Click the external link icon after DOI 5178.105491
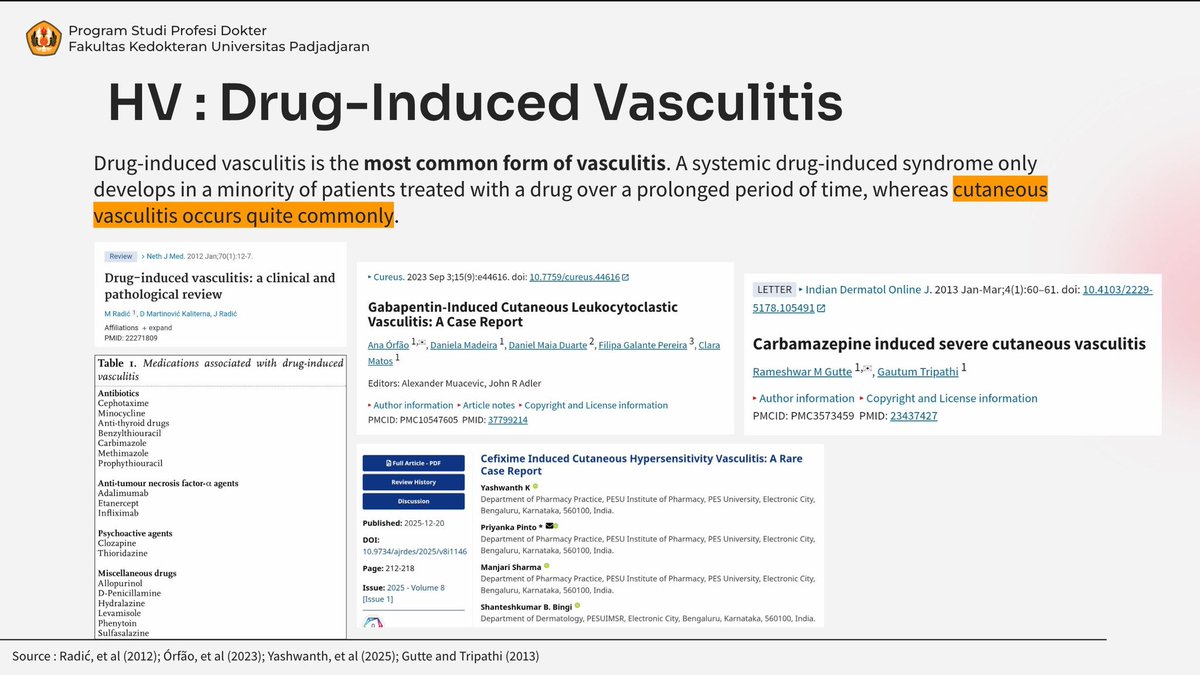The width and height of the screenshot is (1200, 675). tap(821, 308)
